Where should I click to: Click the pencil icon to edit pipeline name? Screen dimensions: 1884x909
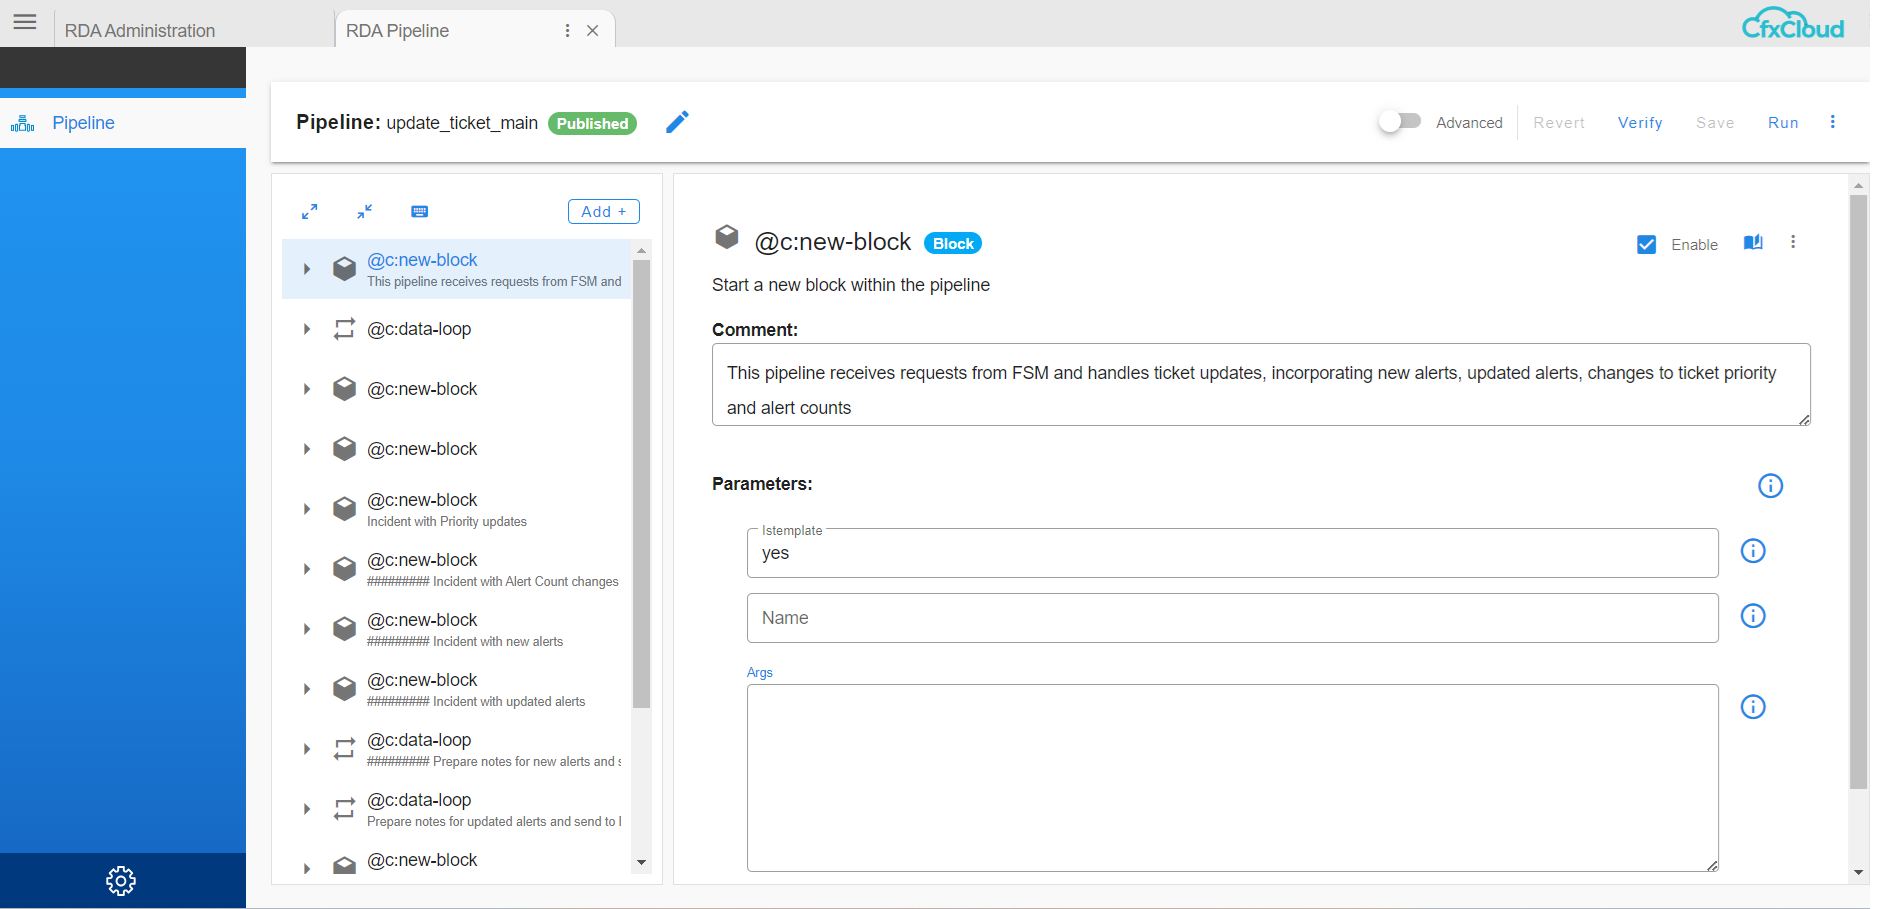click(677, 122)
